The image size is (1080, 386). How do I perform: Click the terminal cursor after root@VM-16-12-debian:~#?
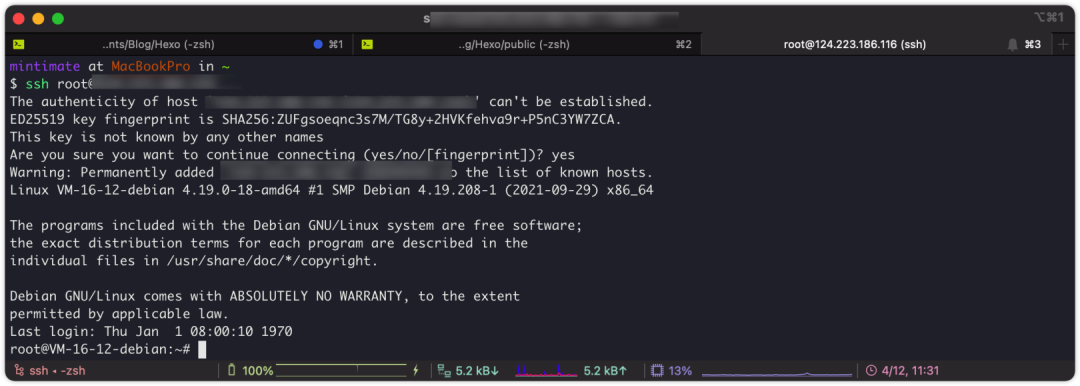coord(202,349)
